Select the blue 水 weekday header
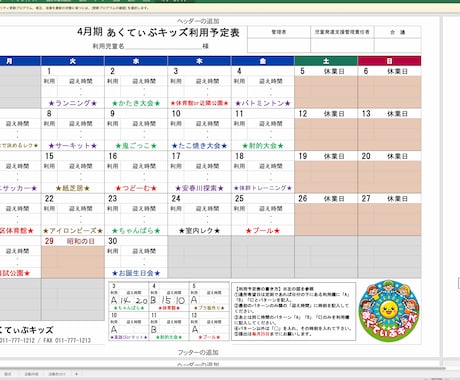The width and height of the screenshot is (460, 380). click(x=136, y=61)
